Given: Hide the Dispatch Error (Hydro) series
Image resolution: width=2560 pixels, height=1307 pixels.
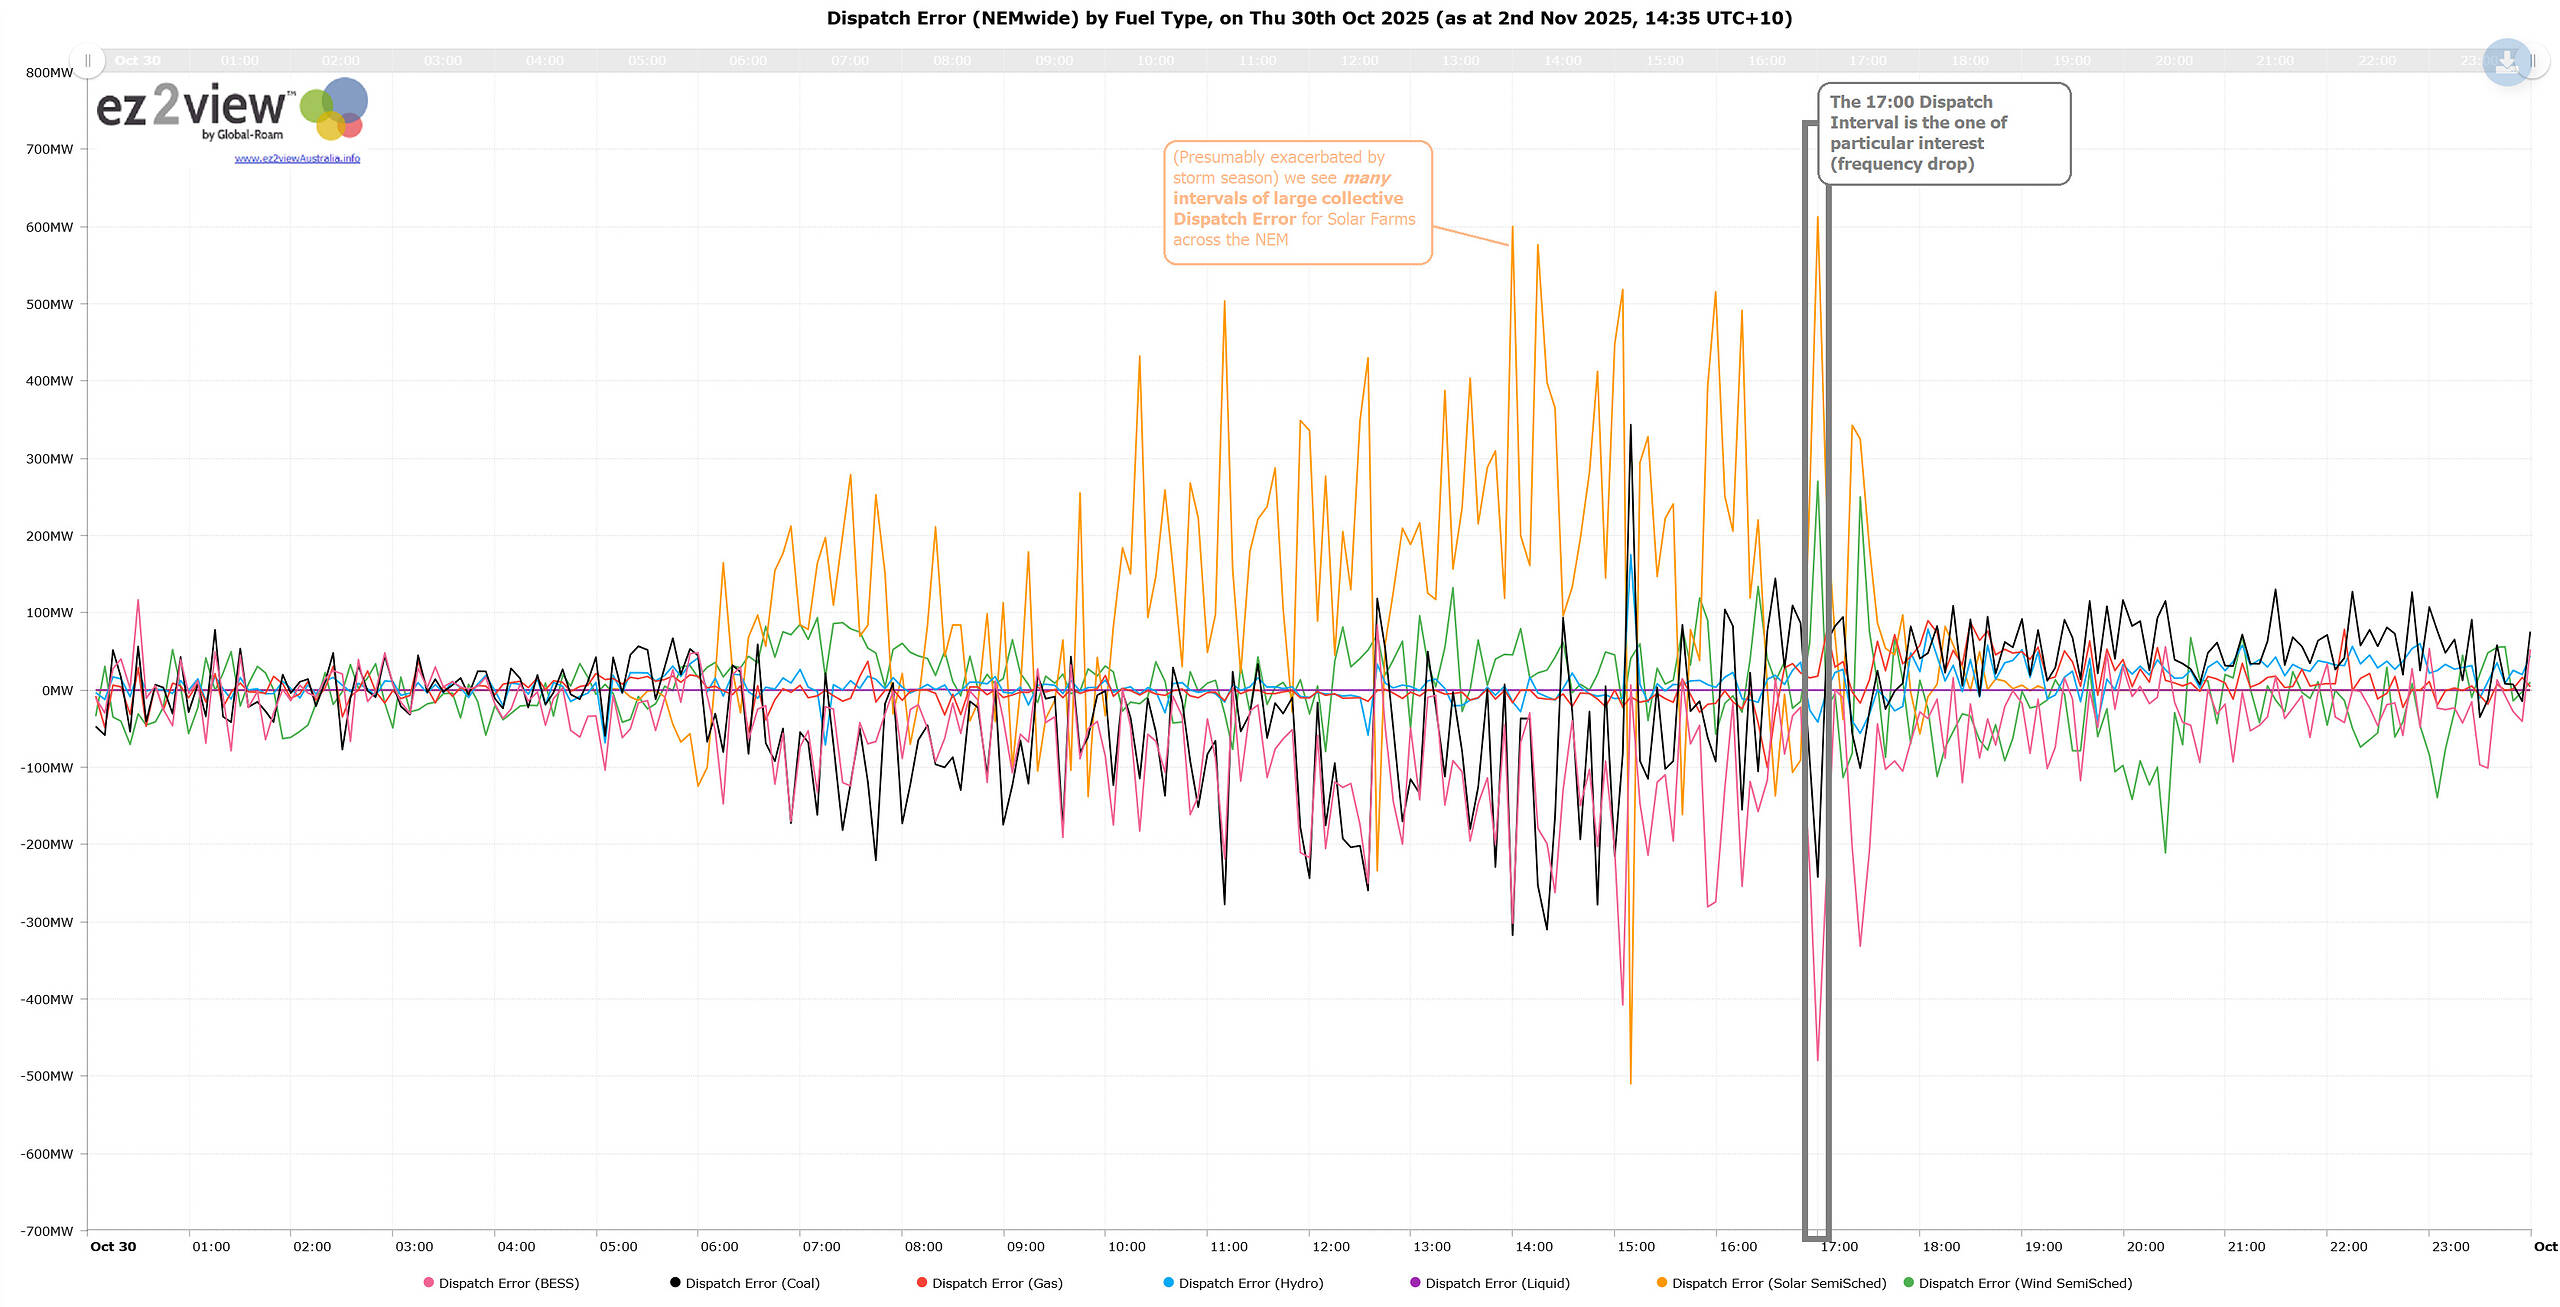Looking at the screenshot, I should click(x=1250, y=1283).
